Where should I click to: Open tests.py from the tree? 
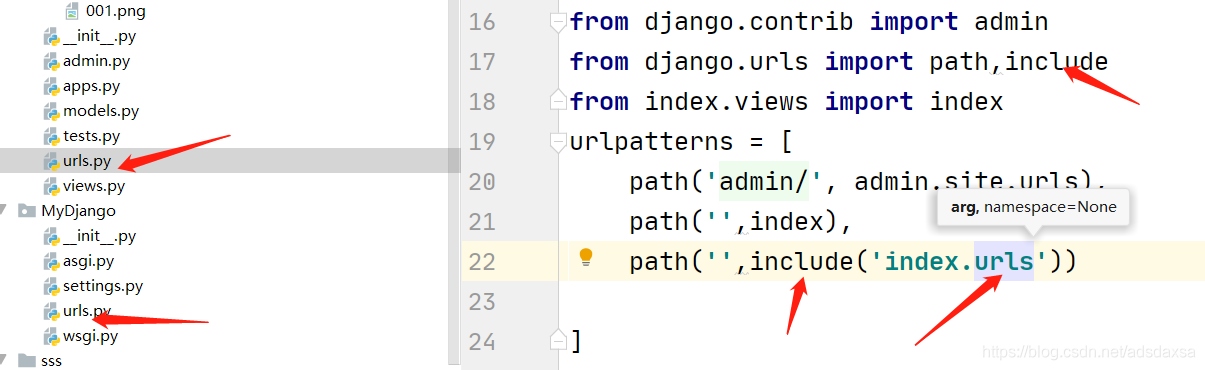point(91,136)
